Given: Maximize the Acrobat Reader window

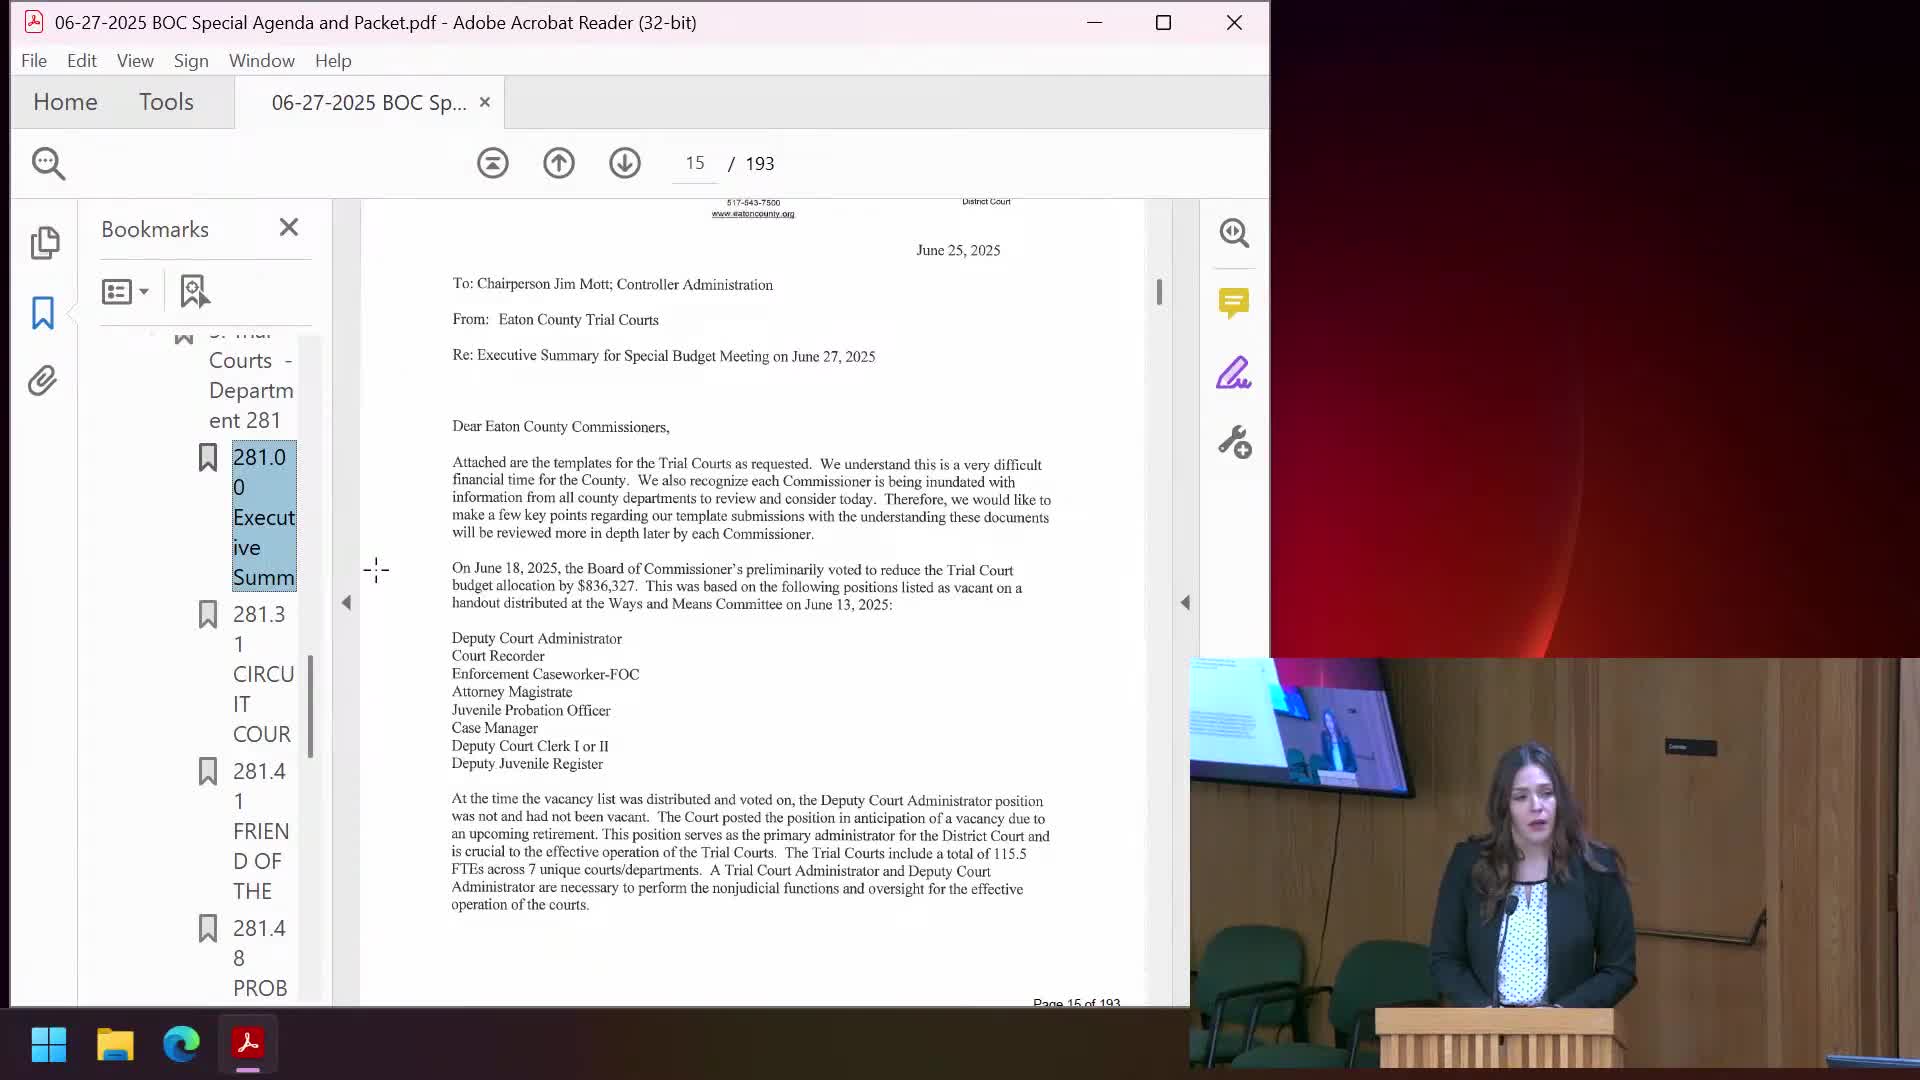Looking at the screenshot, I should point(1163,22).
